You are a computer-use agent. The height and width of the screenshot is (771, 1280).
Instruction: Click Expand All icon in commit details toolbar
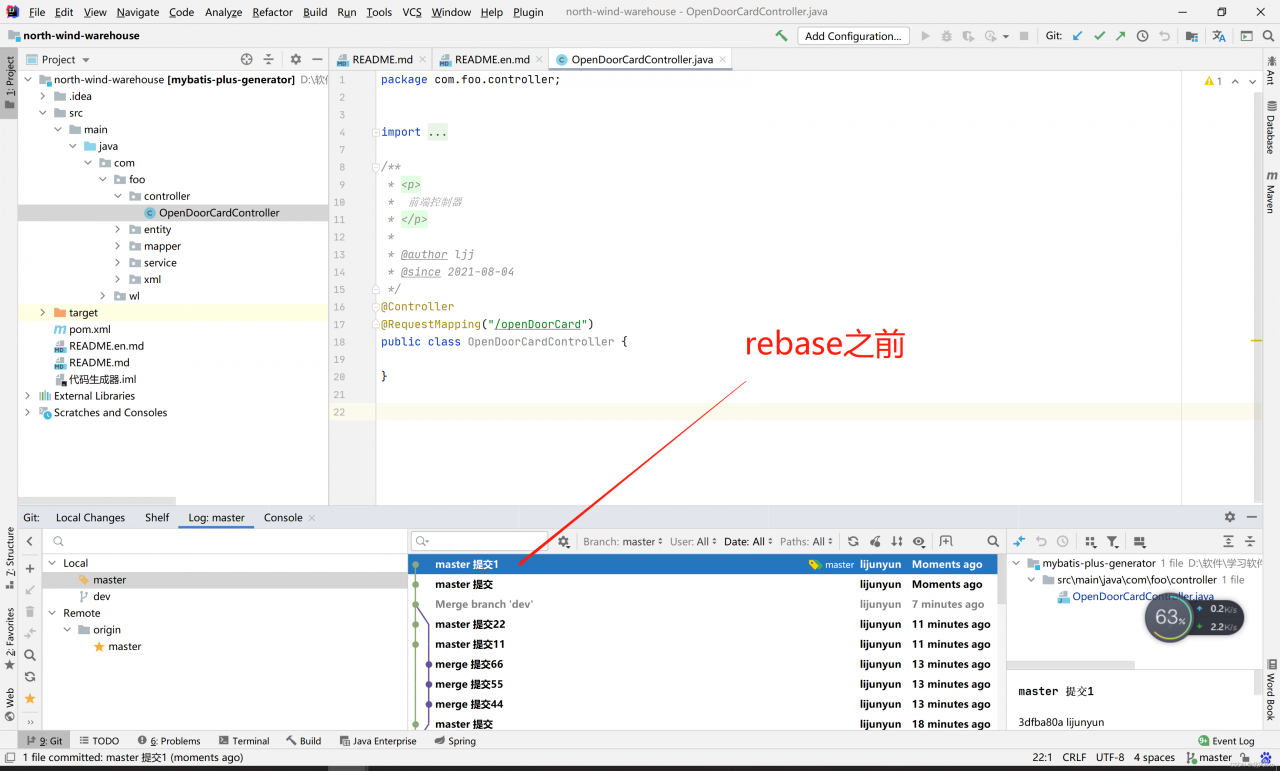1228,541
